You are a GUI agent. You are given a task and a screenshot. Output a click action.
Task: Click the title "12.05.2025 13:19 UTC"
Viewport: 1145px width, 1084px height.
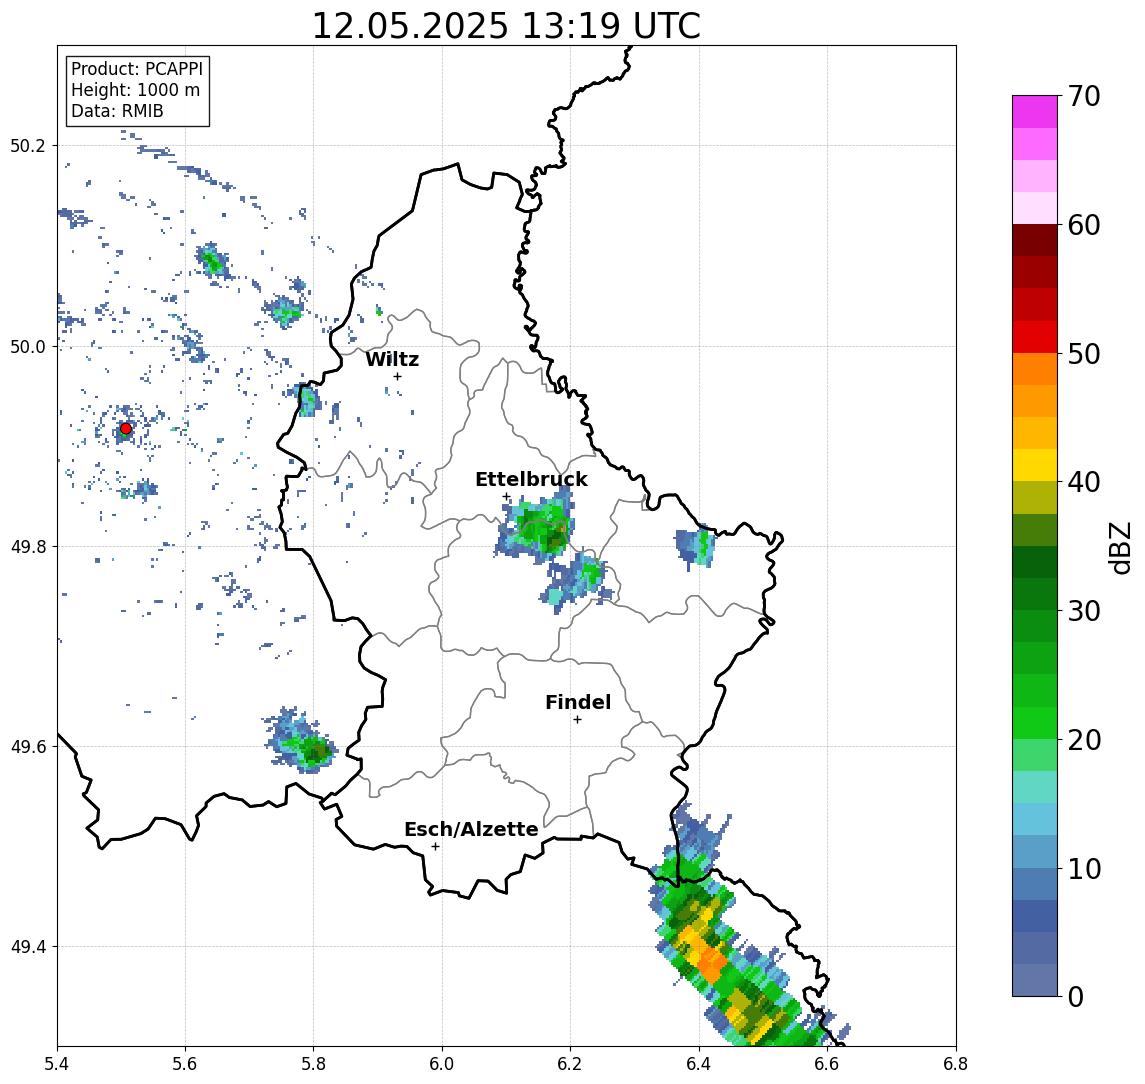pyautogui.click(x=506, y=26)
